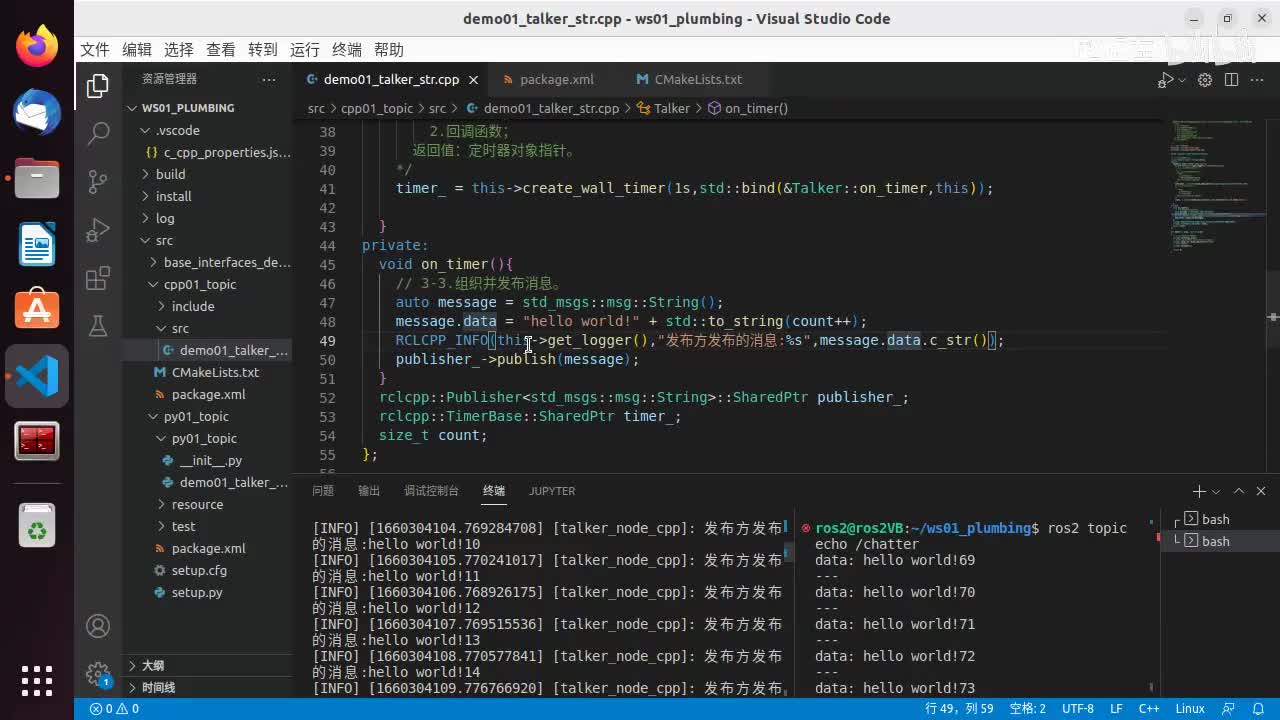Click the C++ language mode indicator
This screenshot has width=1280, height=720.
(x=1149, y=709)
